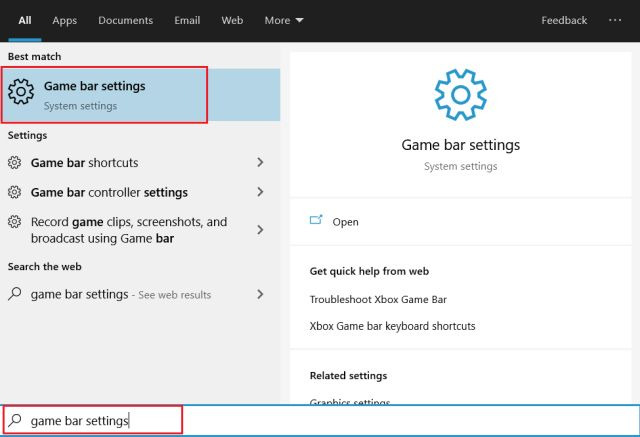Select the Game bar settings best match result
Viewport: 640px width, 437px height.
(140, 95)
